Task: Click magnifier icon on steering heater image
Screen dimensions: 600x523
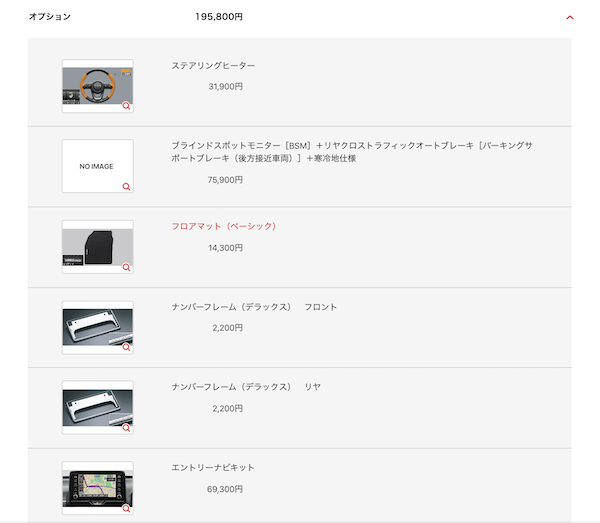Action: (x=127, y=106)
